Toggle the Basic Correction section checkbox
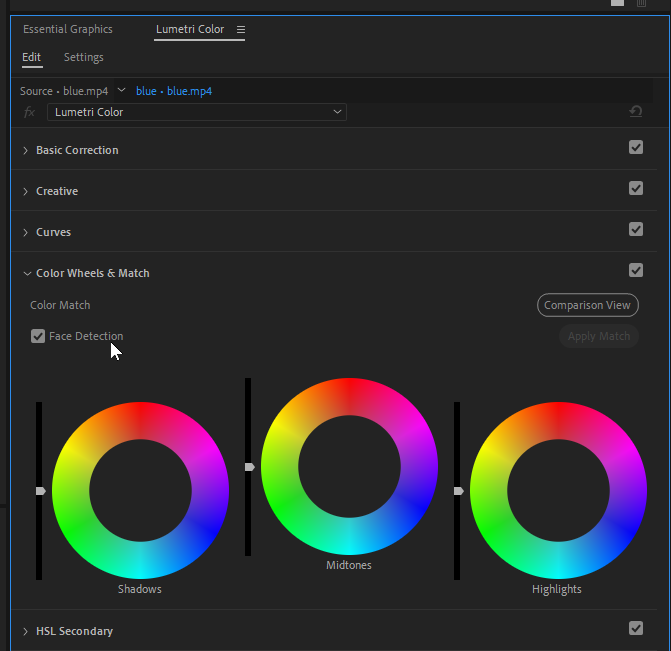The image size is (671, 651). pyautogui.click(x=636, y=148)
